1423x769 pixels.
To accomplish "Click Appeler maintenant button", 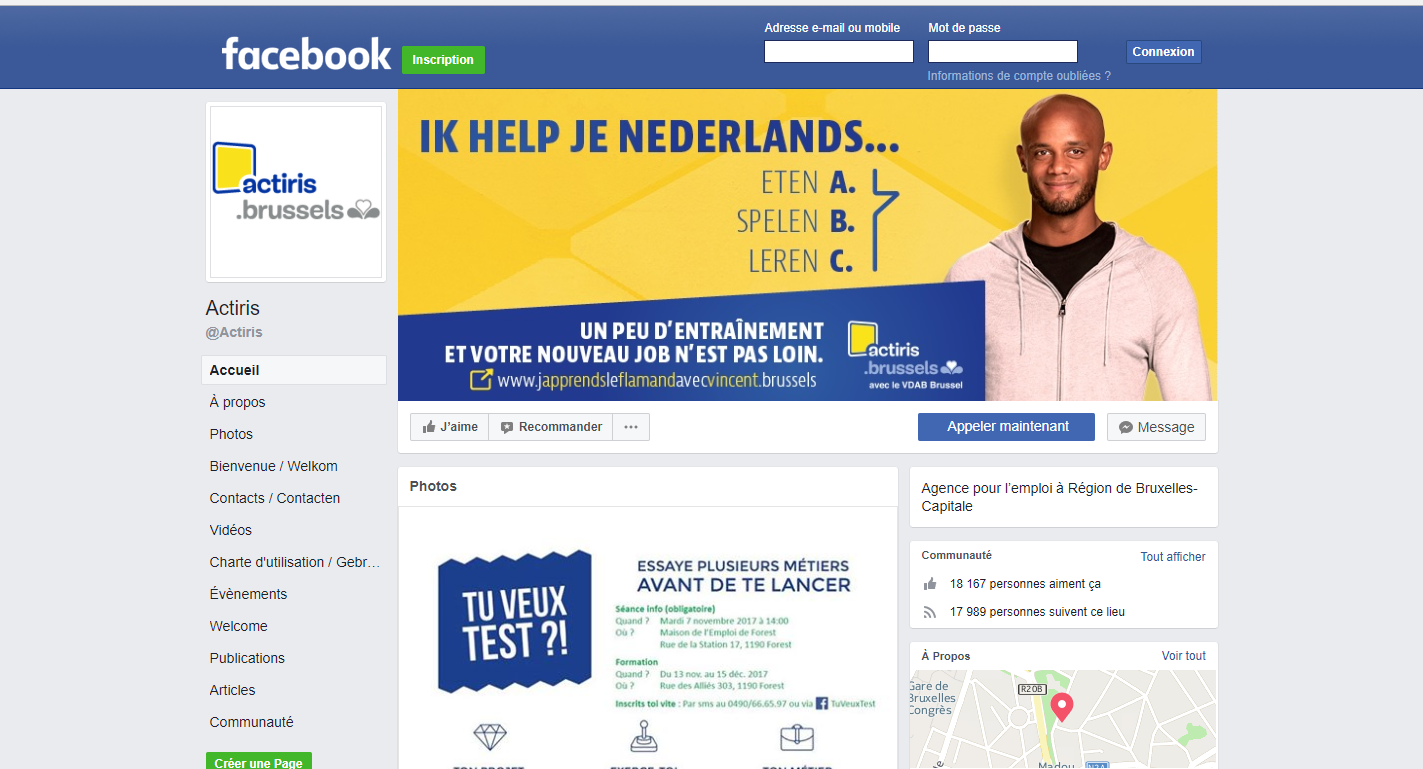I will [1007, 427].
